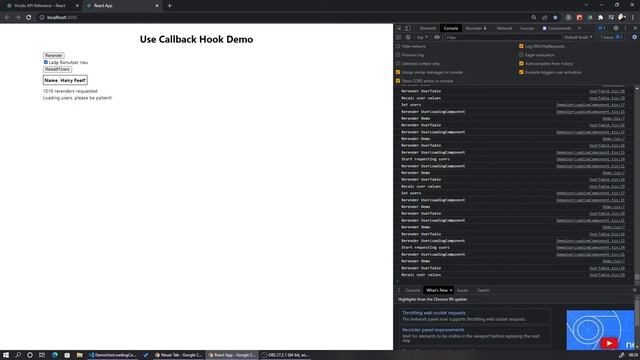Toggle the Lady Benutzer neu checkbox
The height and width of the screenshot is (360, 640).
coord(45,62)
